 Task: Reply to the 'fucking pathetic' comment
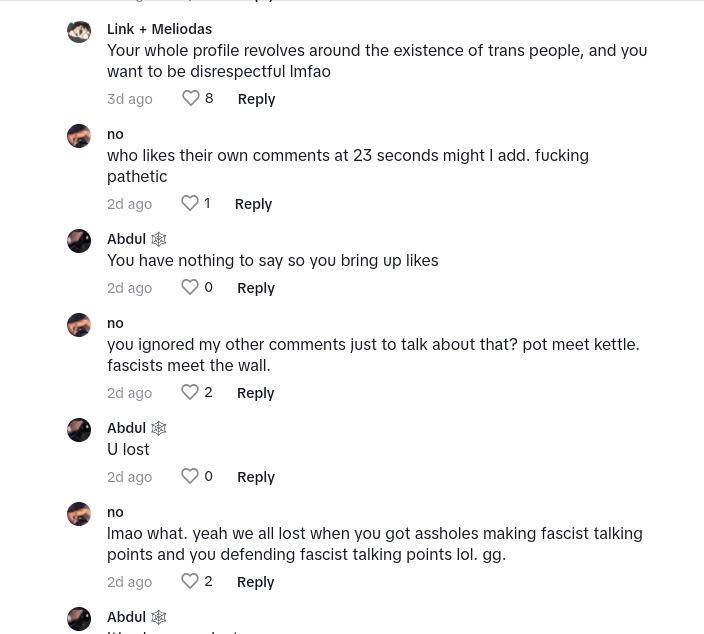pos(253,204)
